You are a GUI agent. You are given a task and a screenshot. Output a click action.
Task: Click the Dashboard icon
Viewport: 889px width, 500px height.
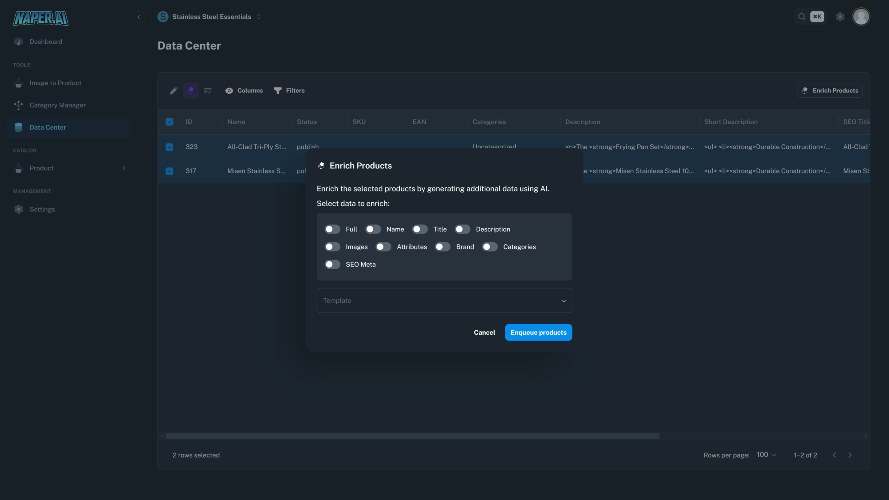pyautogui.click(x=18, y=41)
